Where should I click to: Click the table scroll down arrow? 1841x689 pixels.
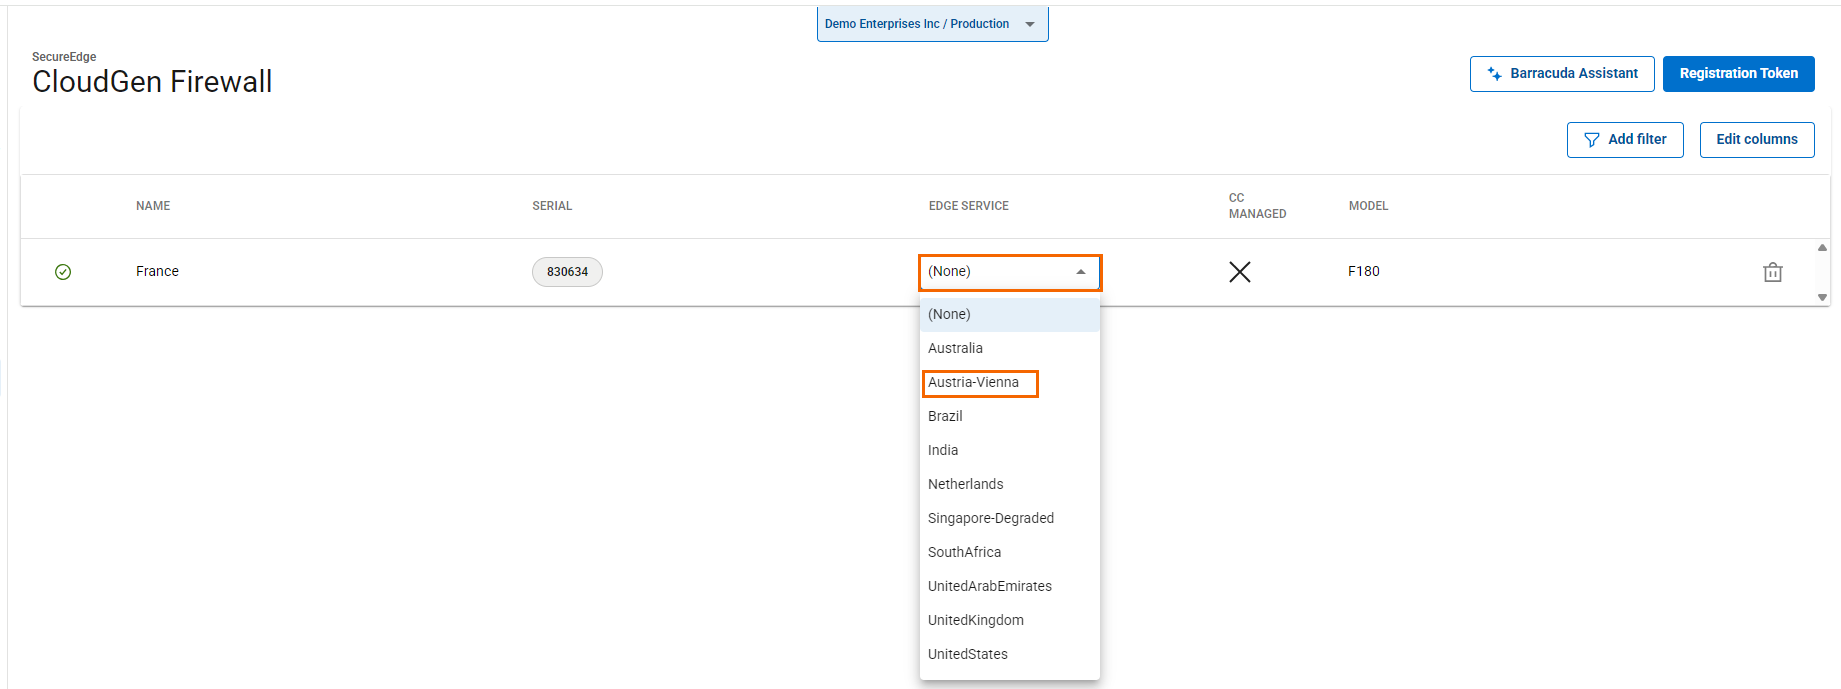[1822, 297]
